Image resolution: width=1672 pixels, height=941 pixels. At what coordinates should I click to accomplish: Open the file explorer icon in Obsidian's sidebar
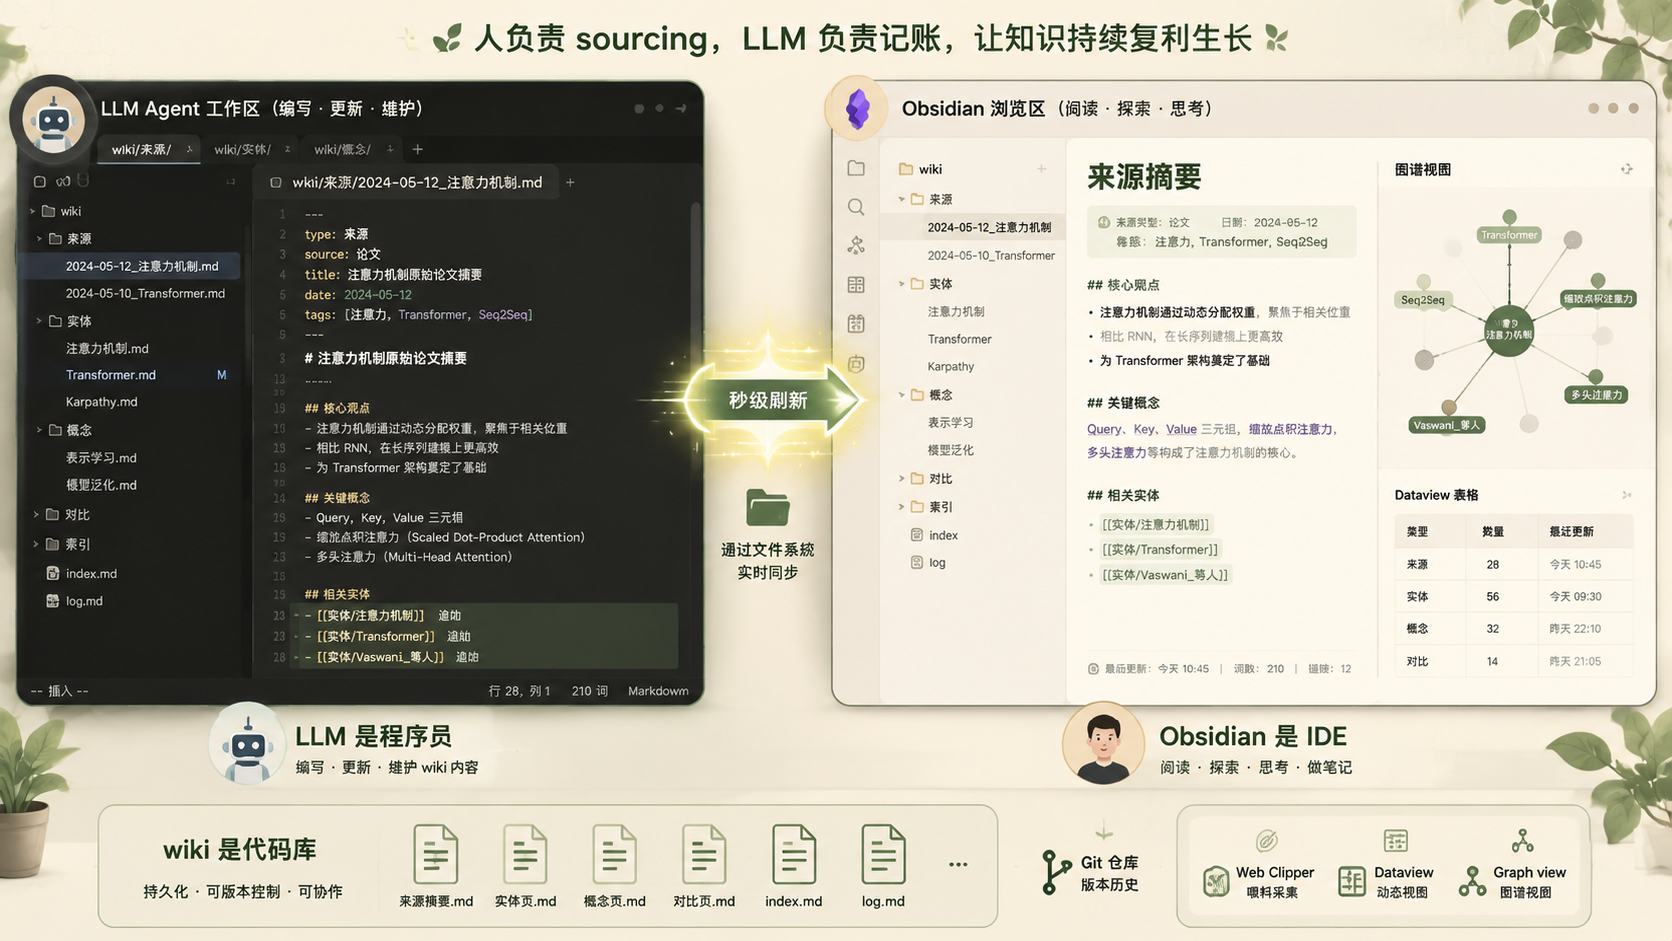pyautogui.click(x=856, y=168)
